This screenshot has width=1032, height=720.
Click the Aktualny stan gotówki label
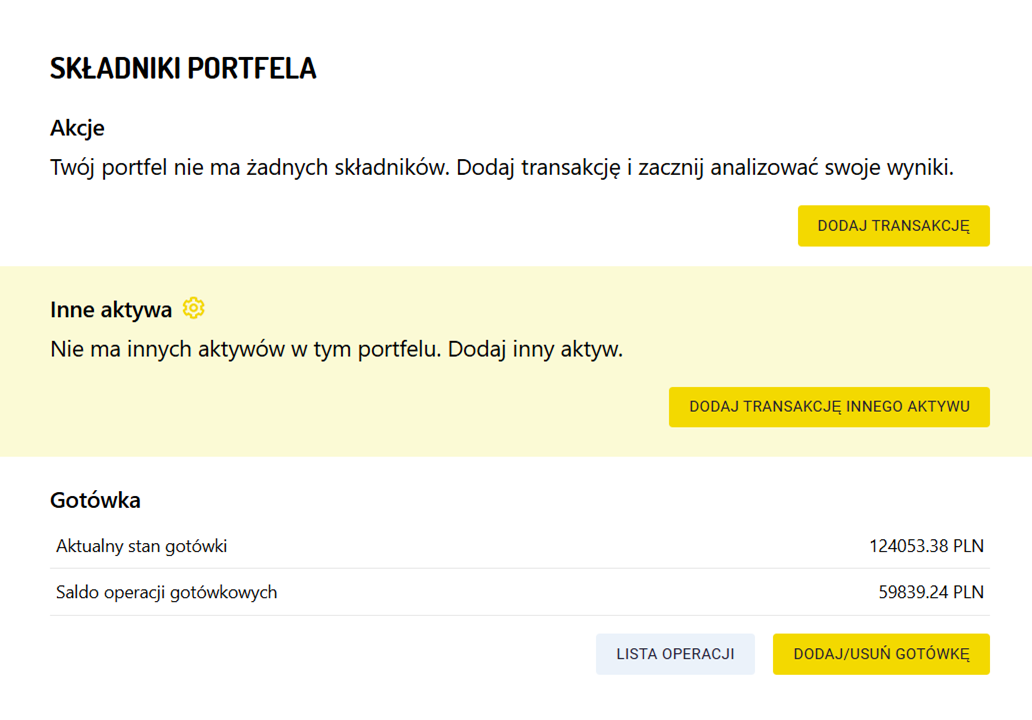pyautogui.click(x=142, y=546)
